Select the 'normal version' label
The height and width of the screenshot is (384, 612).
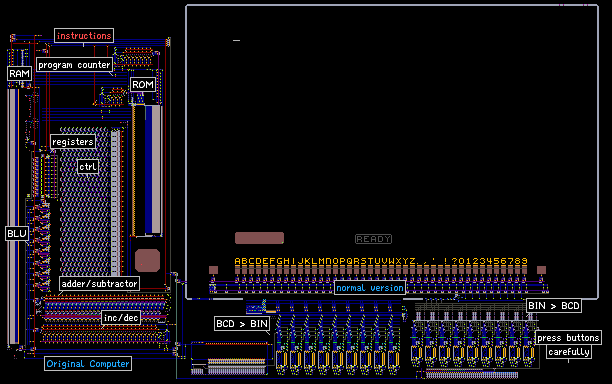370,288
